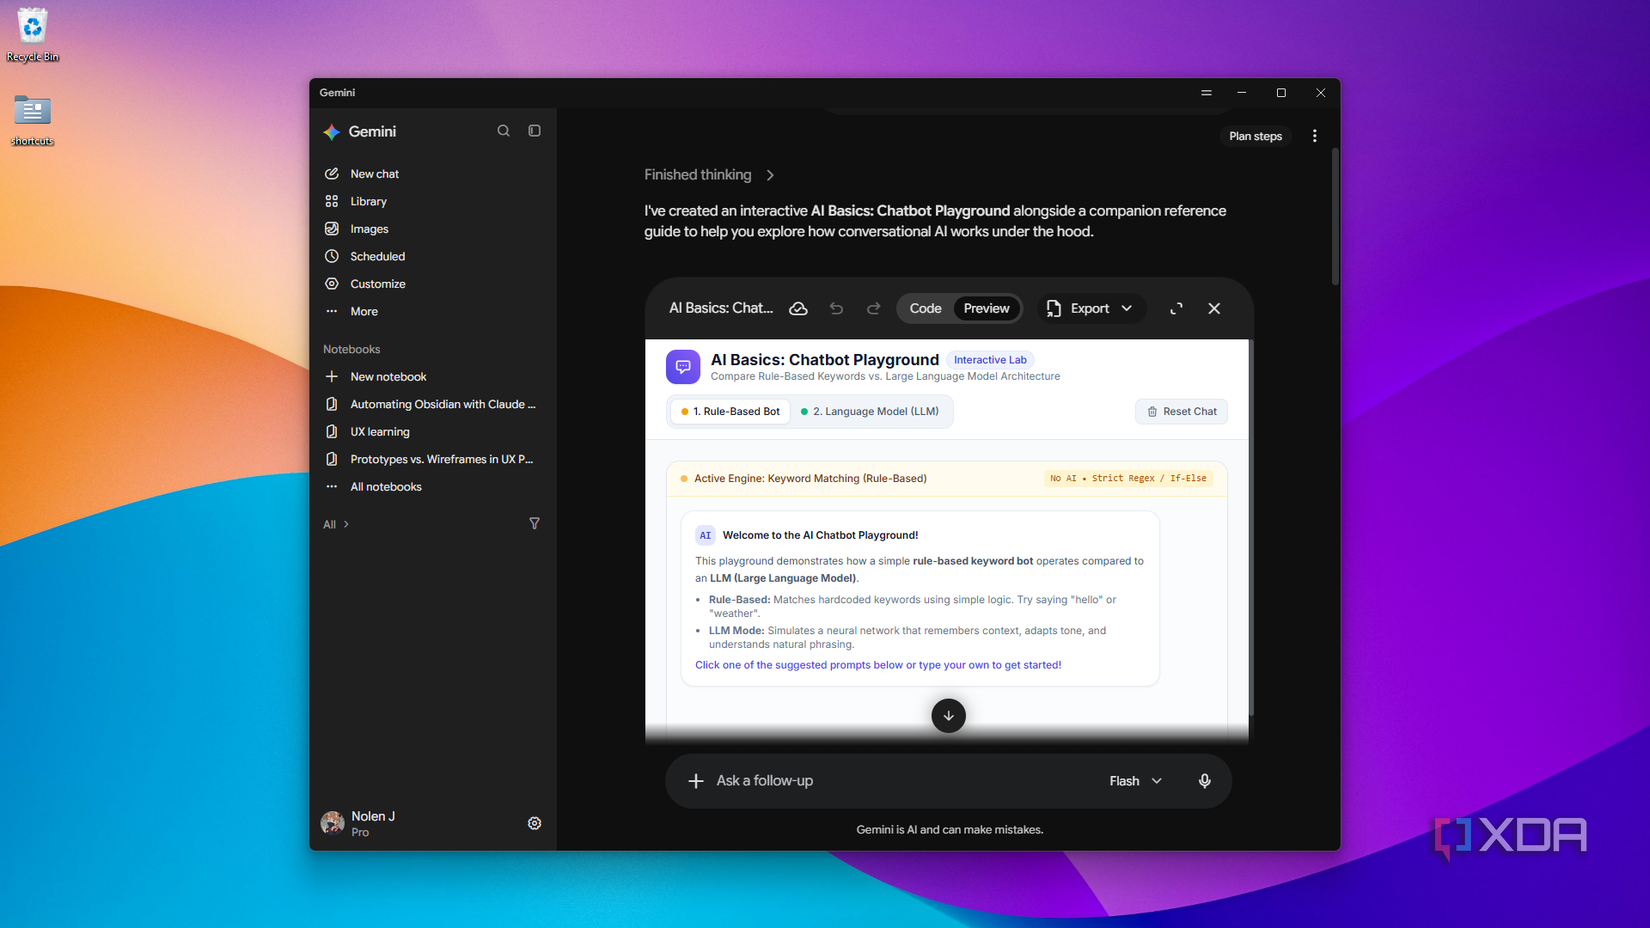Expand canvas to fullscreen
1650x928 pixels.
coord(1176,308)
